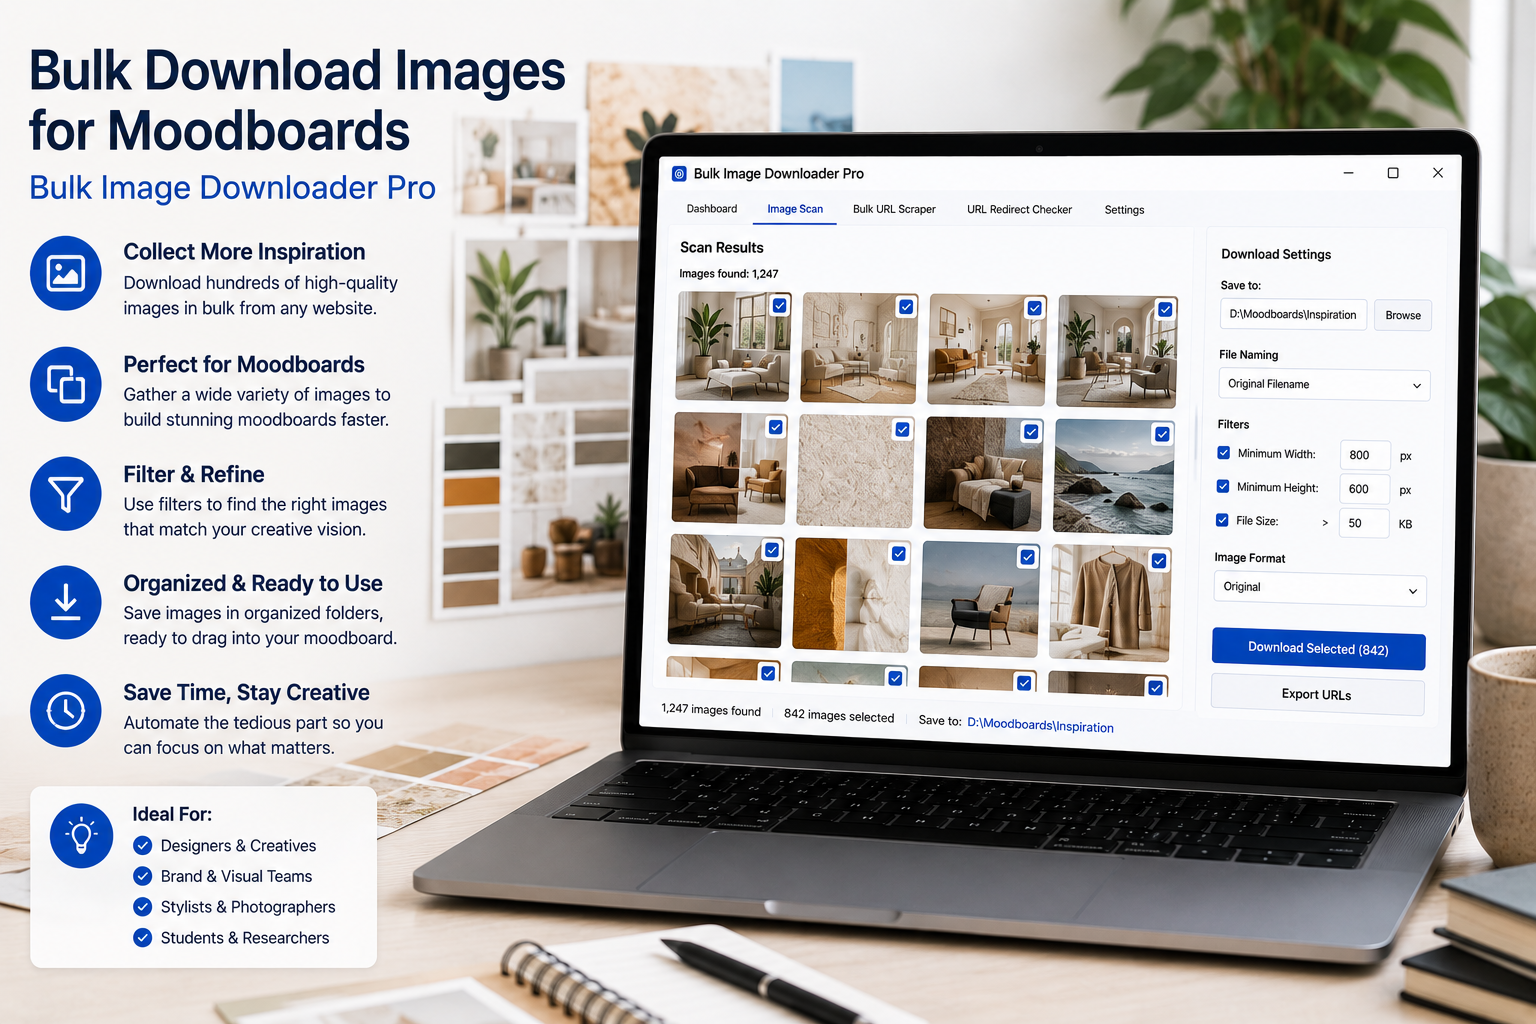
Task: Click the 'Download Settings' heading
Action: [1276, 255]
